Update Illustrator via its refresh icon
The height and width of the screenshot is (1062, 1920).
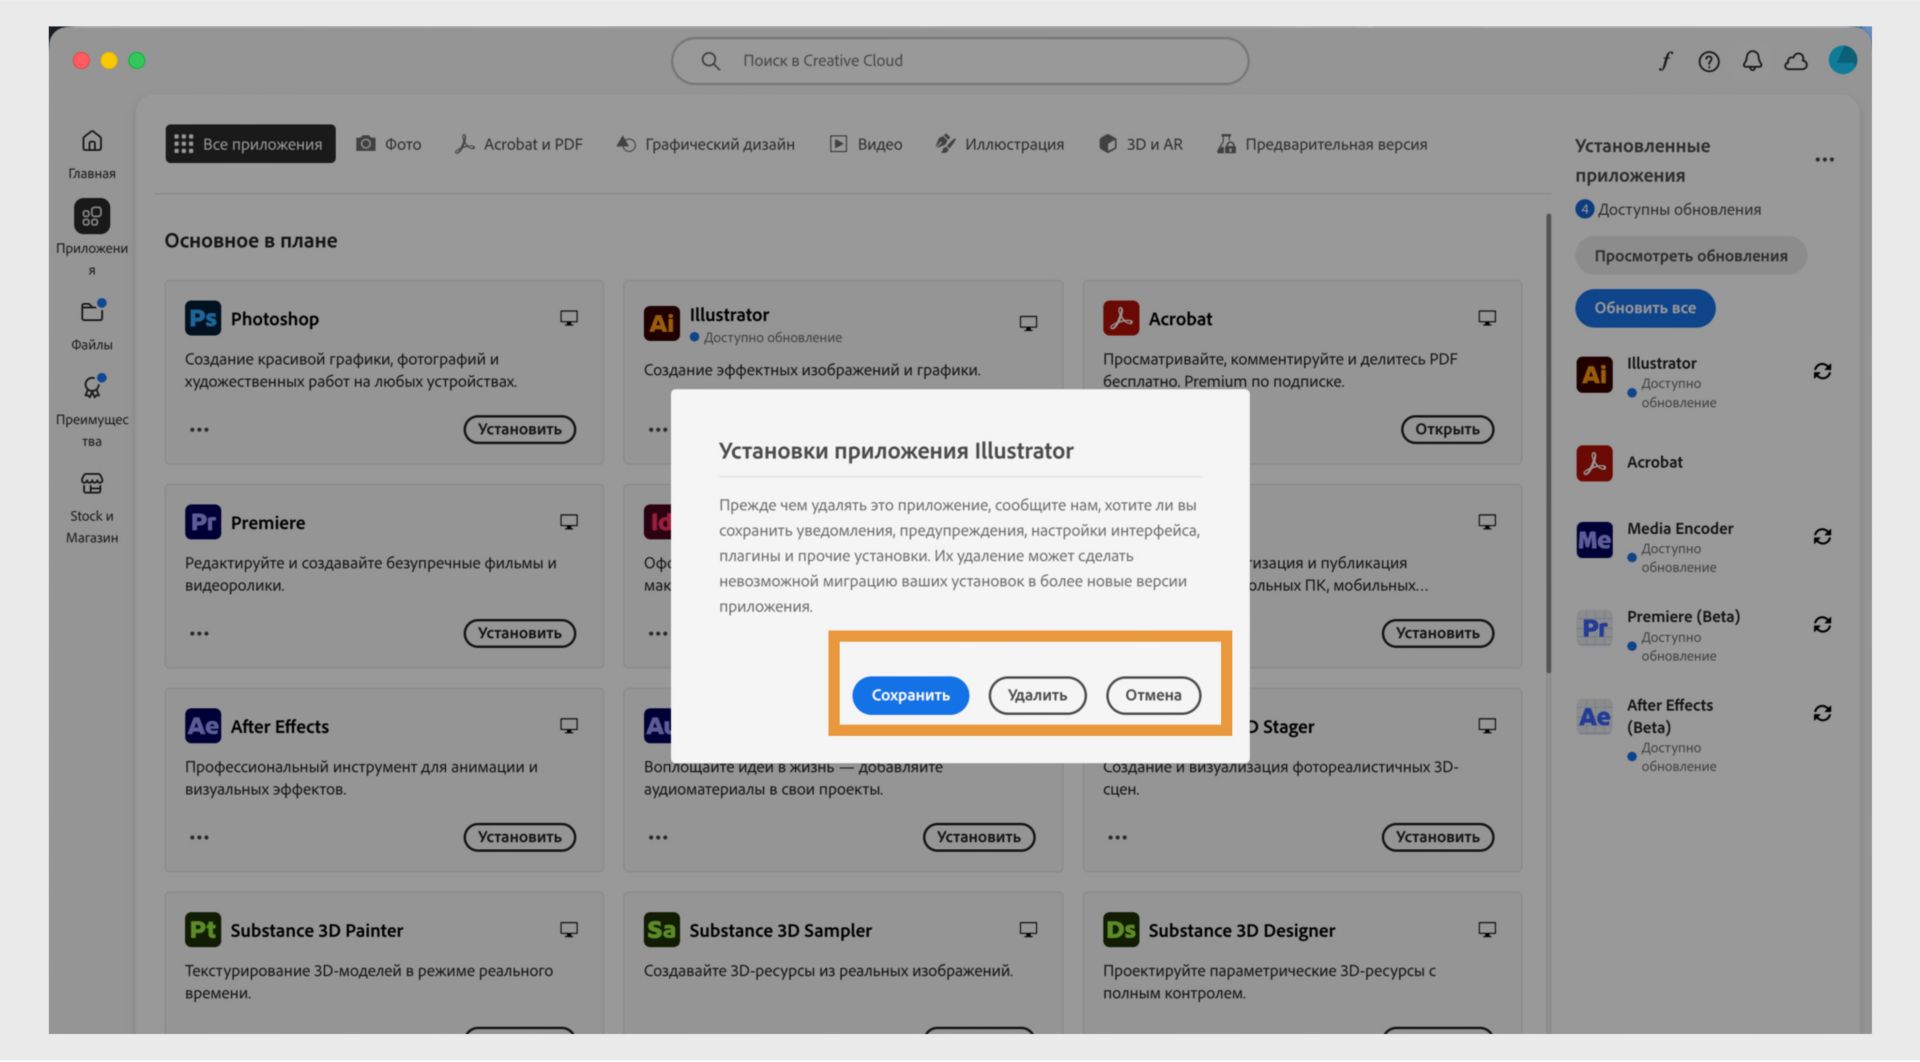click(x=1822, y=371)
